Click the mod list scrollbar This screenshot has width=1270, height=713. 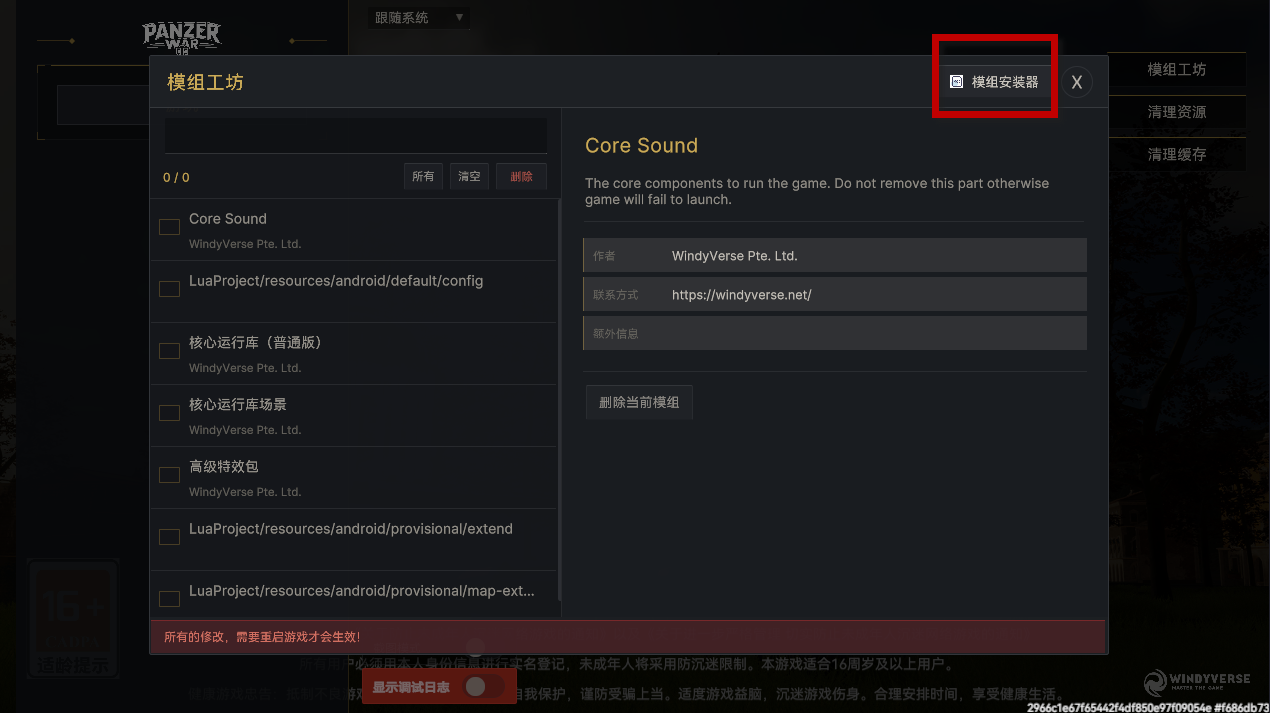tap(558, 400)
